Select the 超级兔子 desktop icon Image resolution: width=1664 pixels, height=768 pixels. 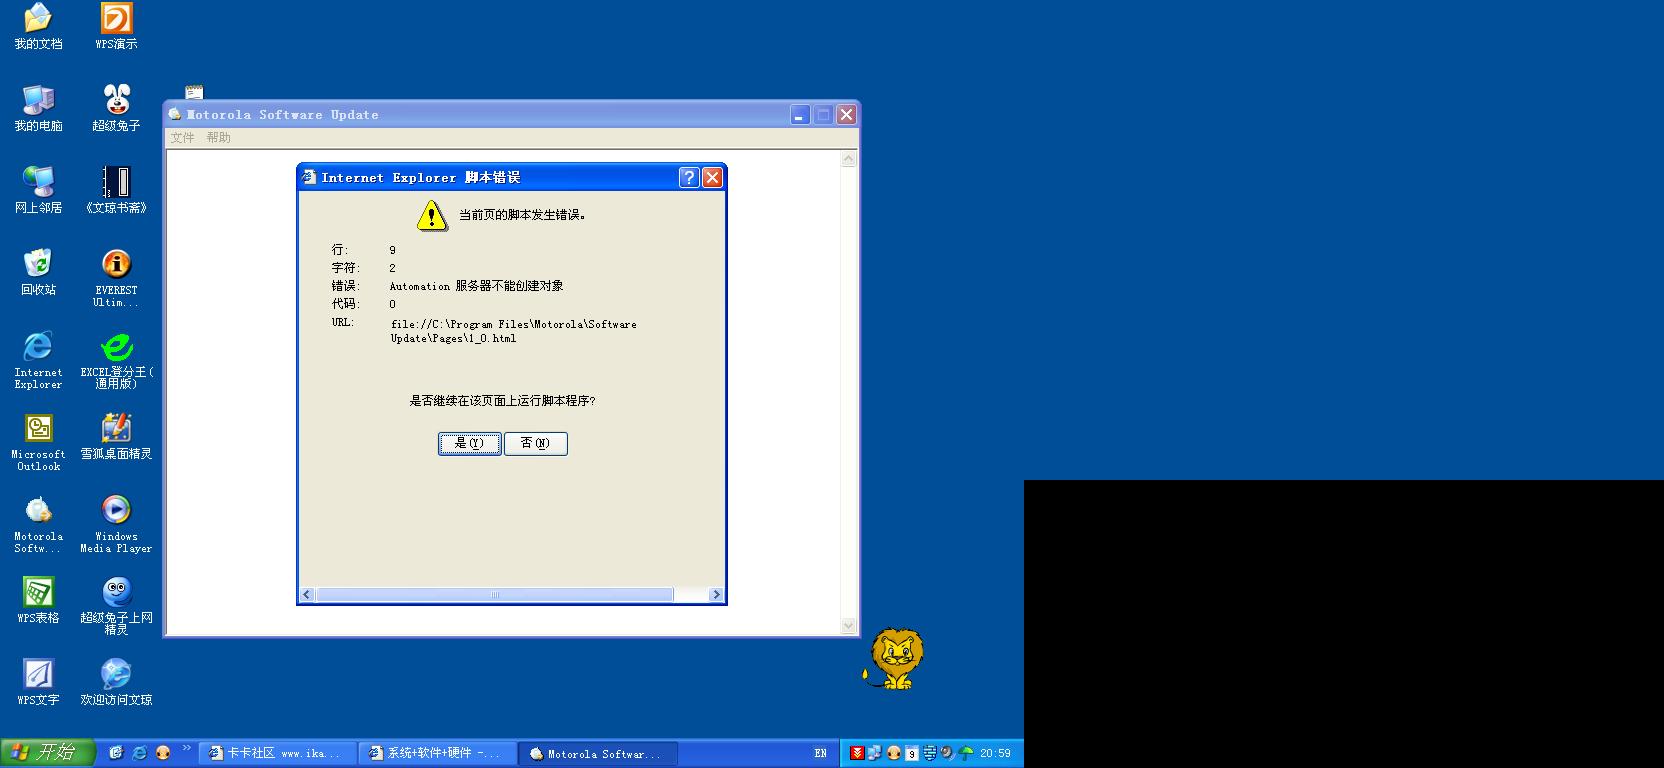point(116,109)
